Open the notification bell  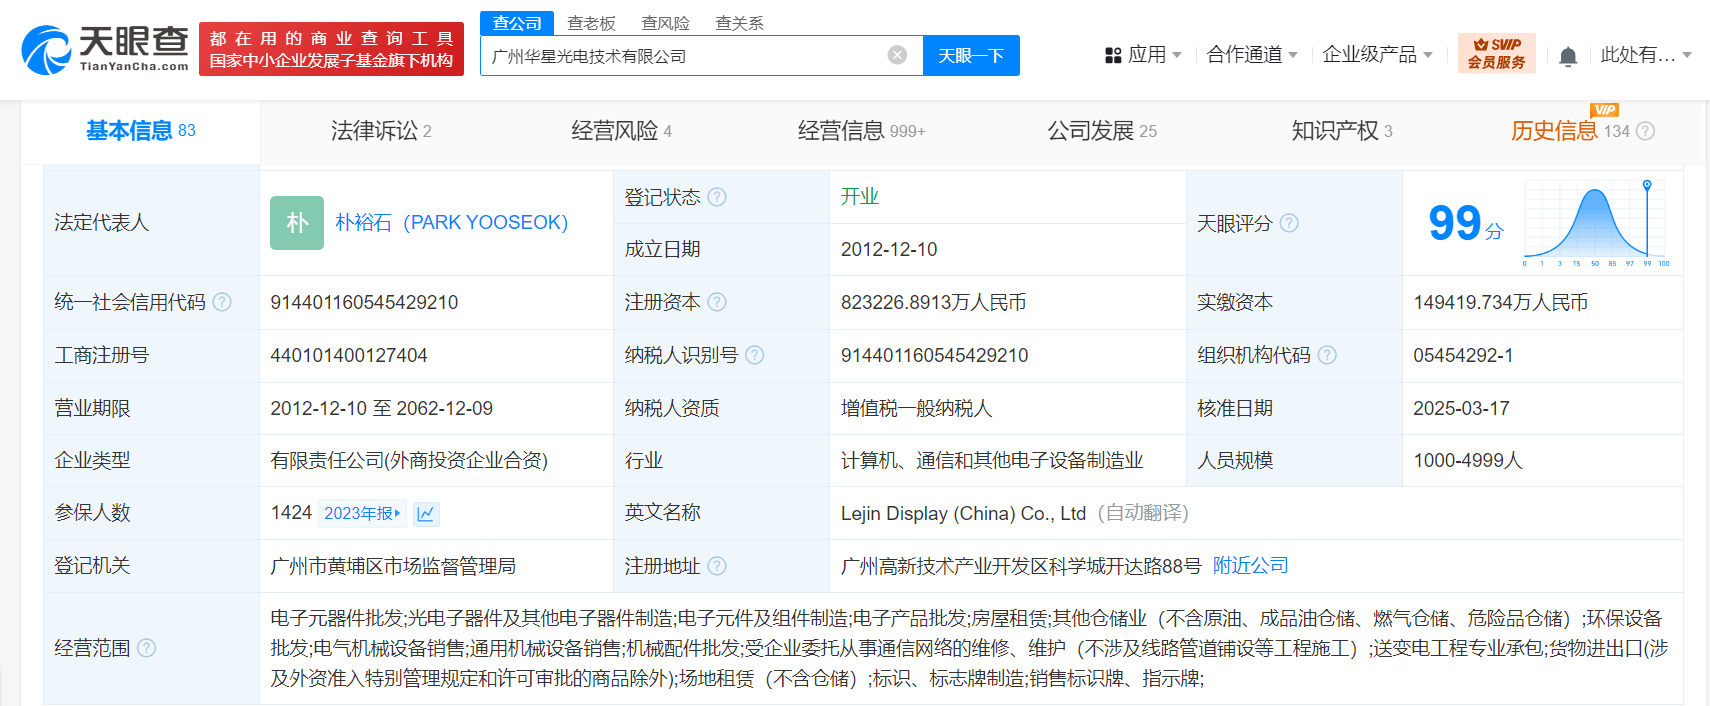(x=1568, y=56)
